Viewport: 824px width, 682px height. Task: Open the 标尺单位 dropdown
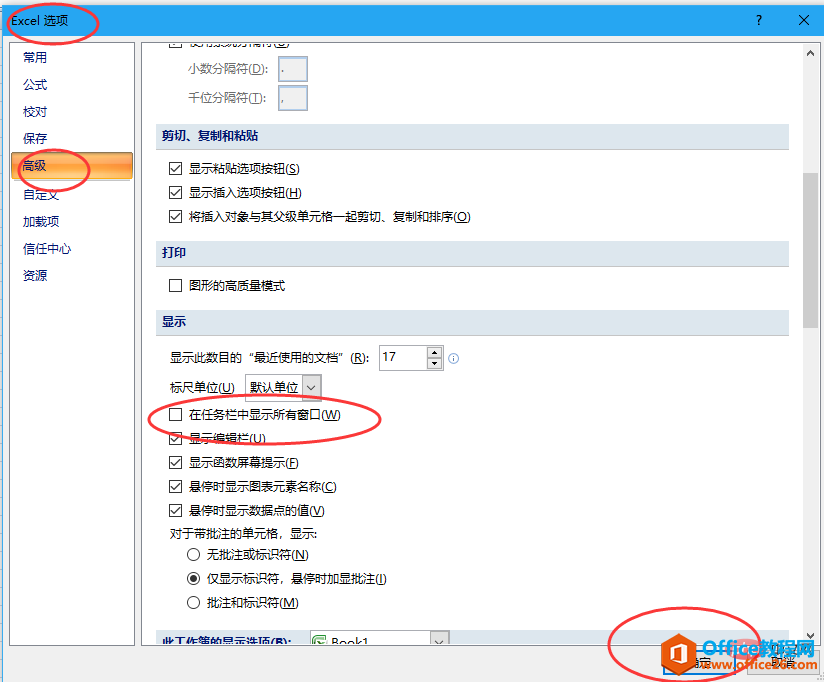[x=283, y=387]
